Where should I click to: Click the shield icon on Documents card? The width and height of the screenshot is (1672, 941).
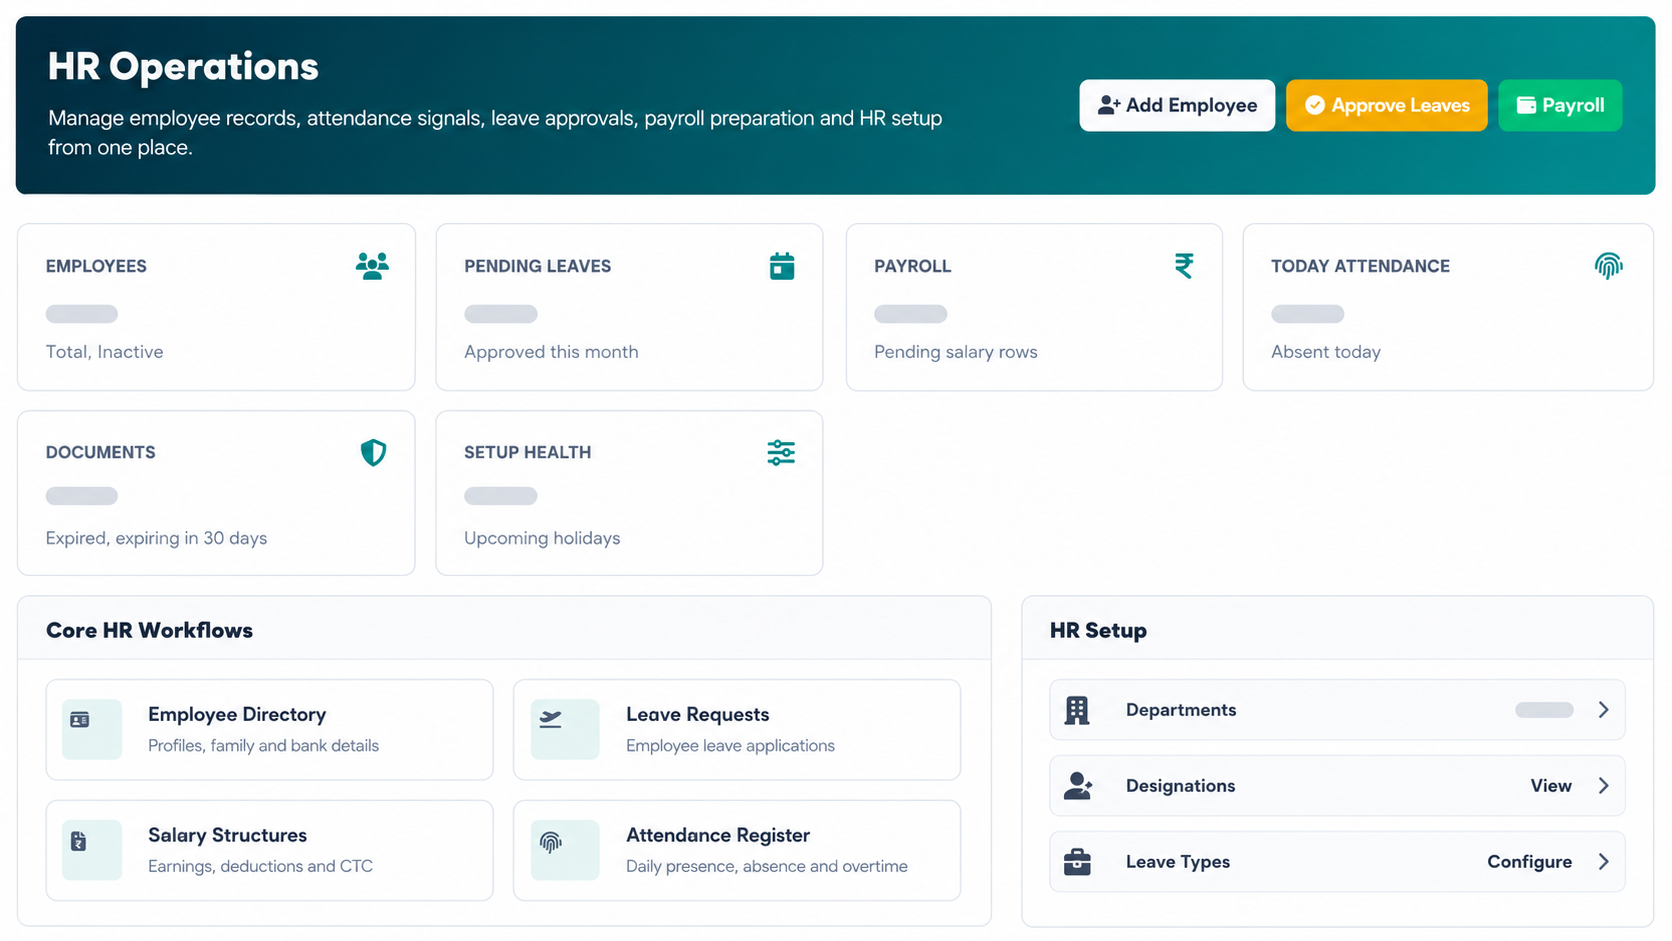tap(373, 452)
